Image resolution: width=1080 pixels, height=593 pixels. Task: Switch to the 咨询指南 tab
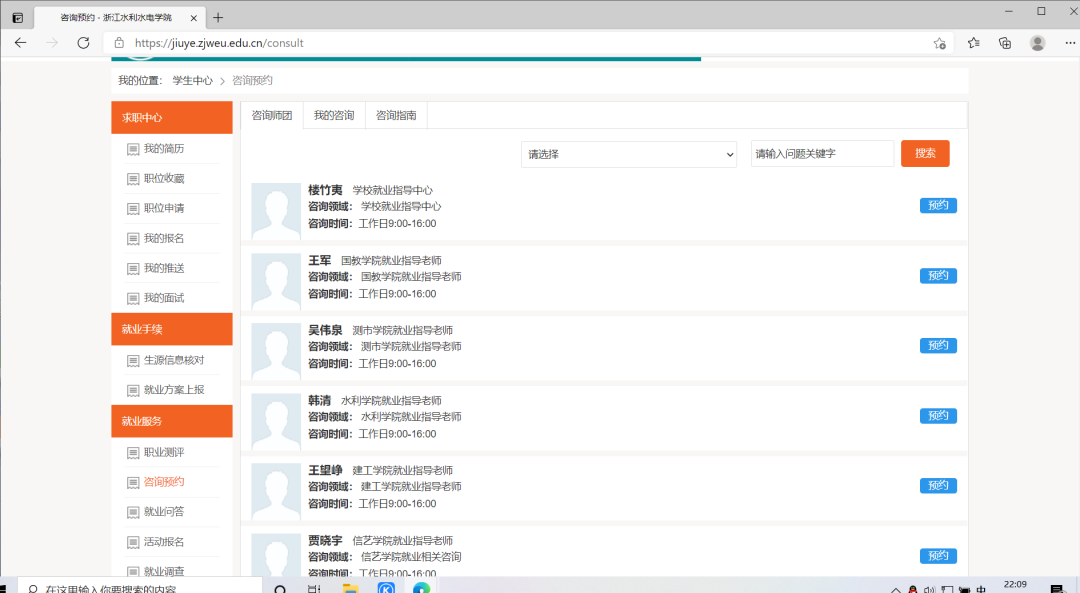coord(396,115)
